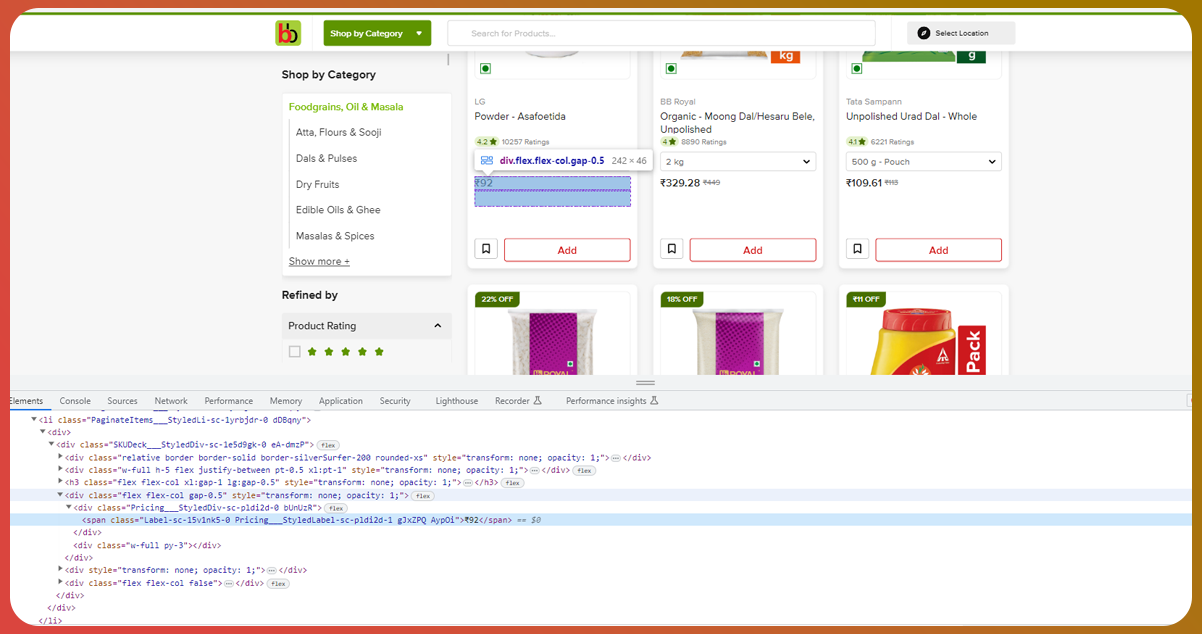1202x634 pixels.
Task: Switch to the Console tab
Action: (75, 401)
